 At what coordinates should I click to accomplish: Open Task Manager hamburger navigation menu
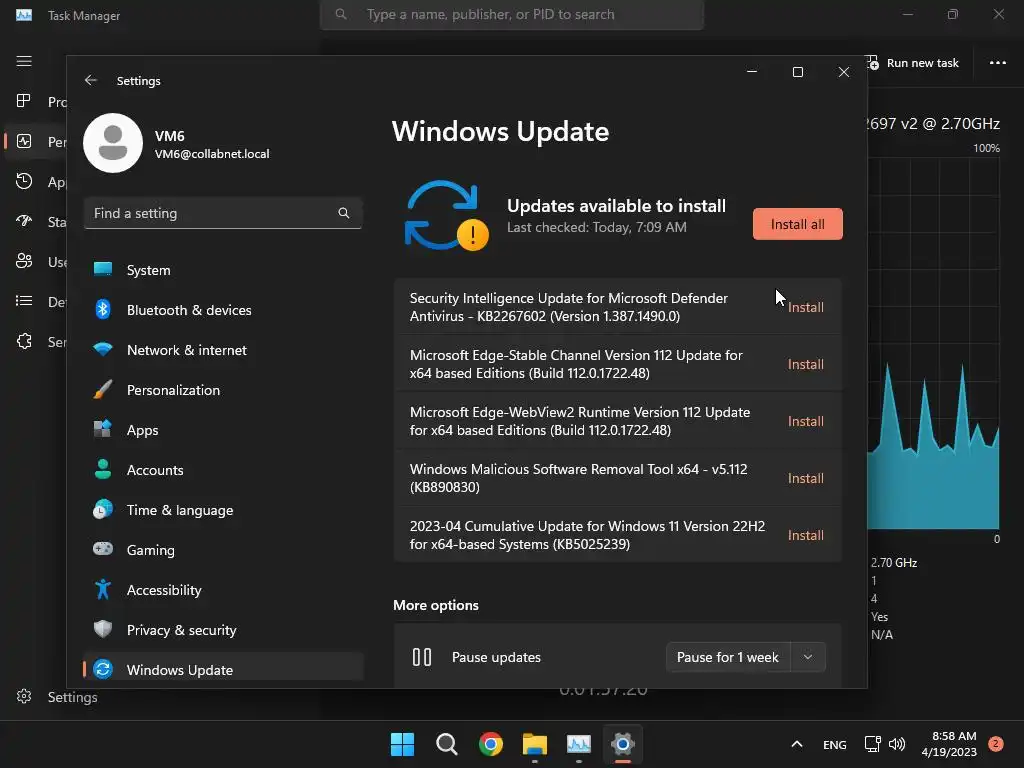[x=24, y=61]
